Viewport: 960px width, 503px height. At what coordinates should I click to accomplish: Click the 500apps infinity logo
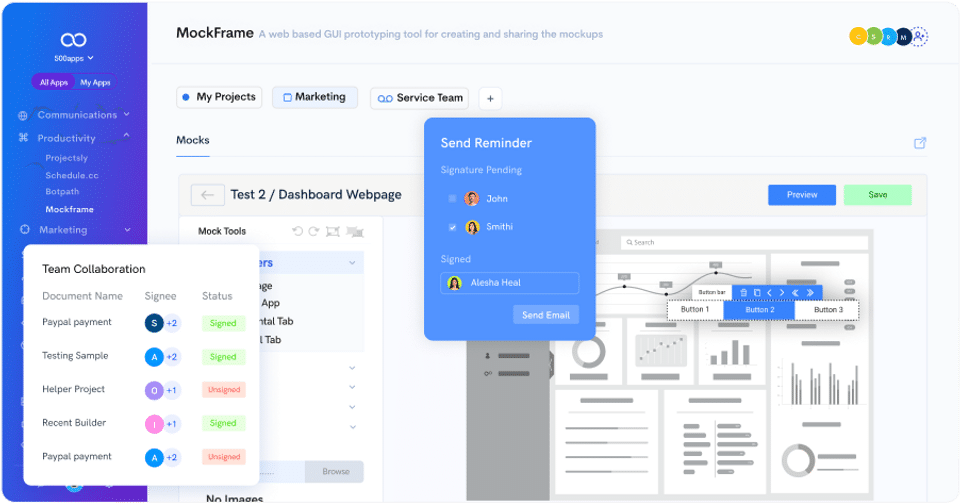(x=73, y=40)
